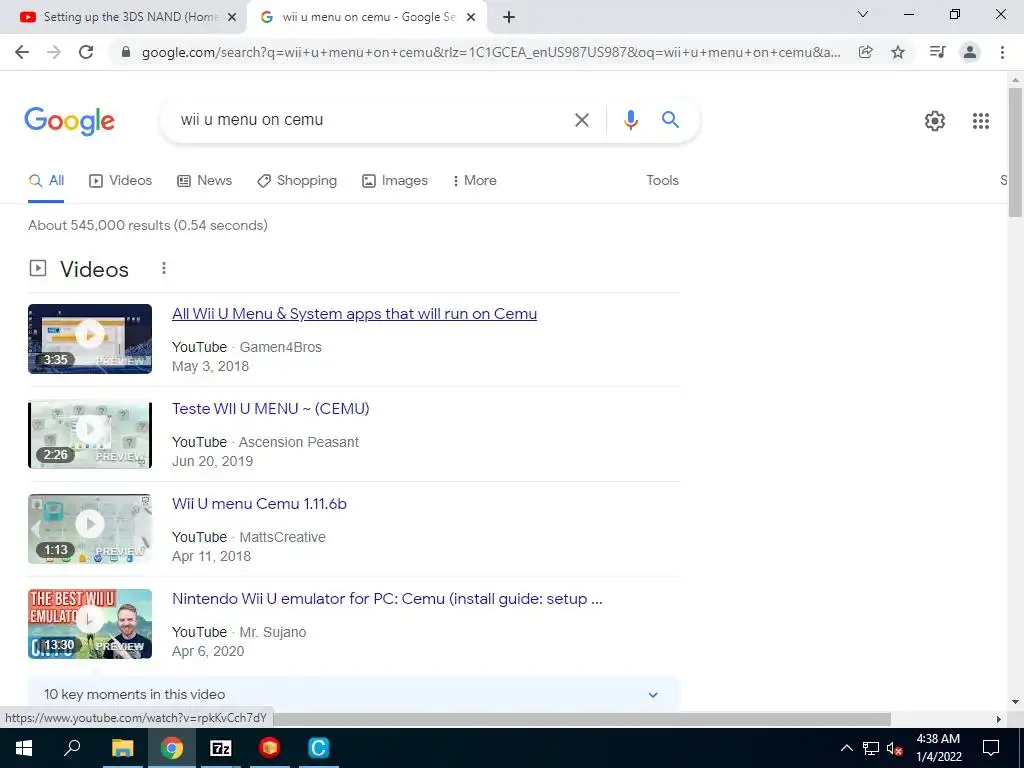Open the Windows notification center
The image size is (1024, 768).
(991, 748)
